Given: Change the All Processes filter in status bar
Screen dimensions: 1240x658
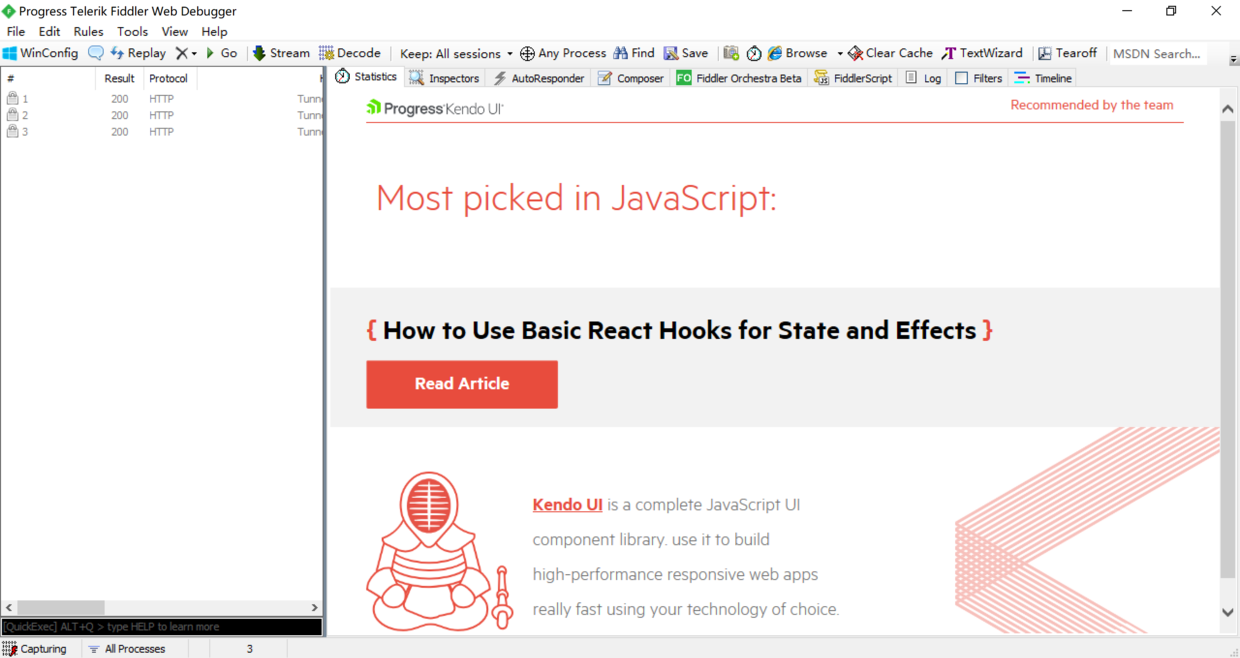Looking at the screenshot, I should 127,649.
